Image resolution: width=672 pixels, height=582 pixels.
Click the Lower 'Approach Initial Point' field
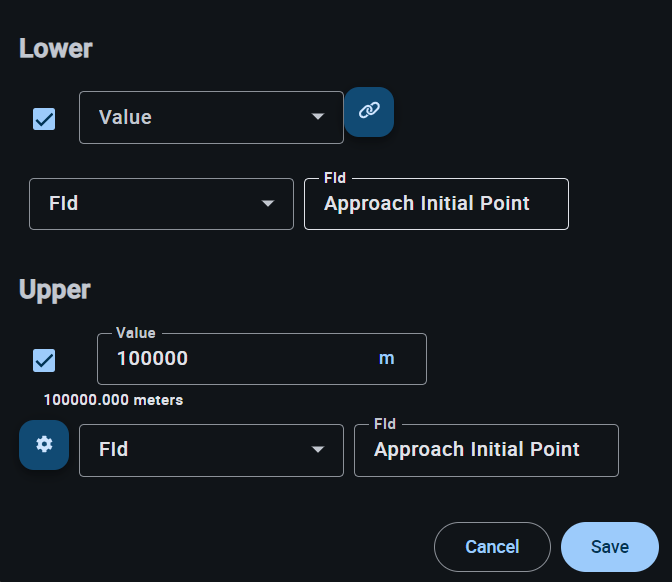(435, 204)
